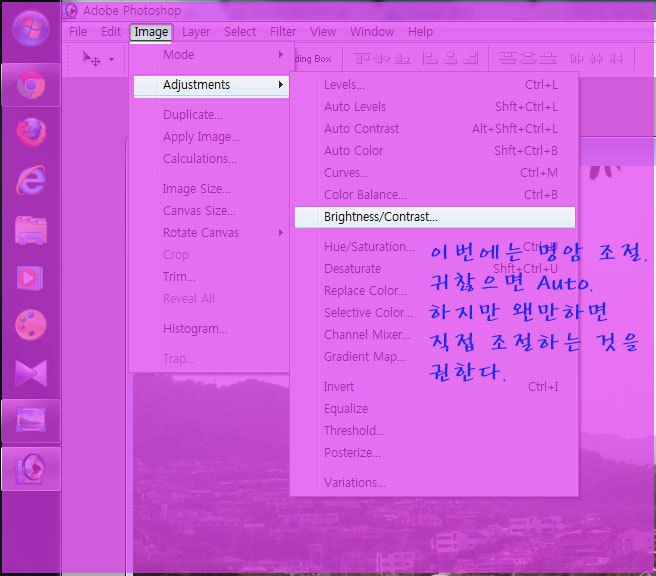Select Channel Mixer... adjustment

pyautogui.click(x=367, y=335)
